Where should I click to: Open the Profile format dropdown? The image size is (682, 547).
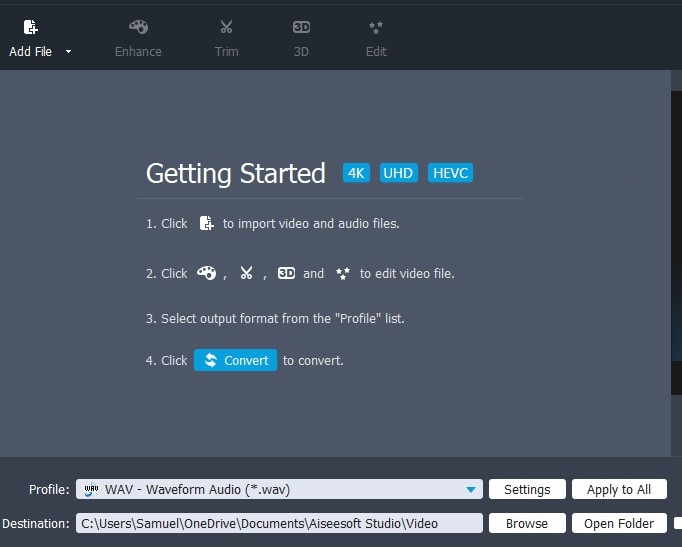279,489
